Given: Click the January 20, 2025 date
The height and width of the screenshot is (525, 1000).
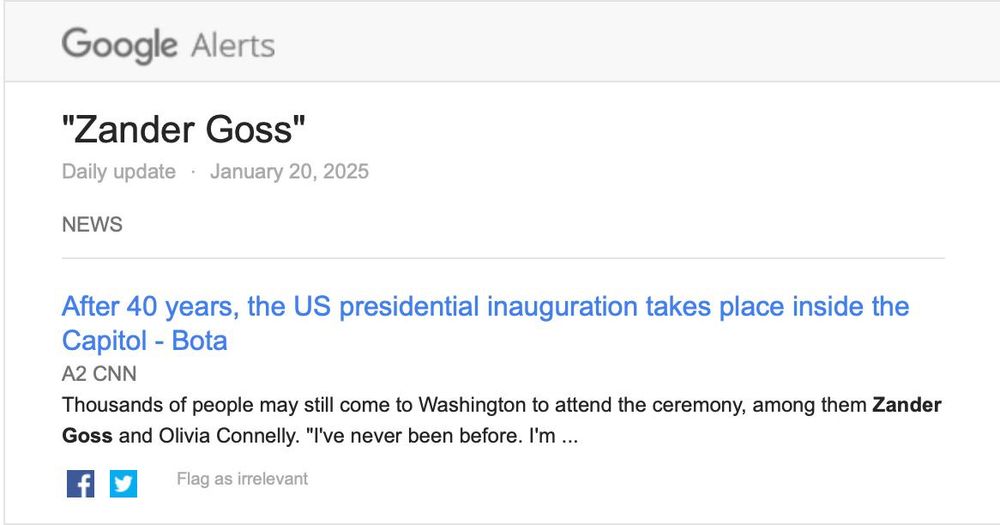Looking at the screenshot, I should tap(290, 172).
